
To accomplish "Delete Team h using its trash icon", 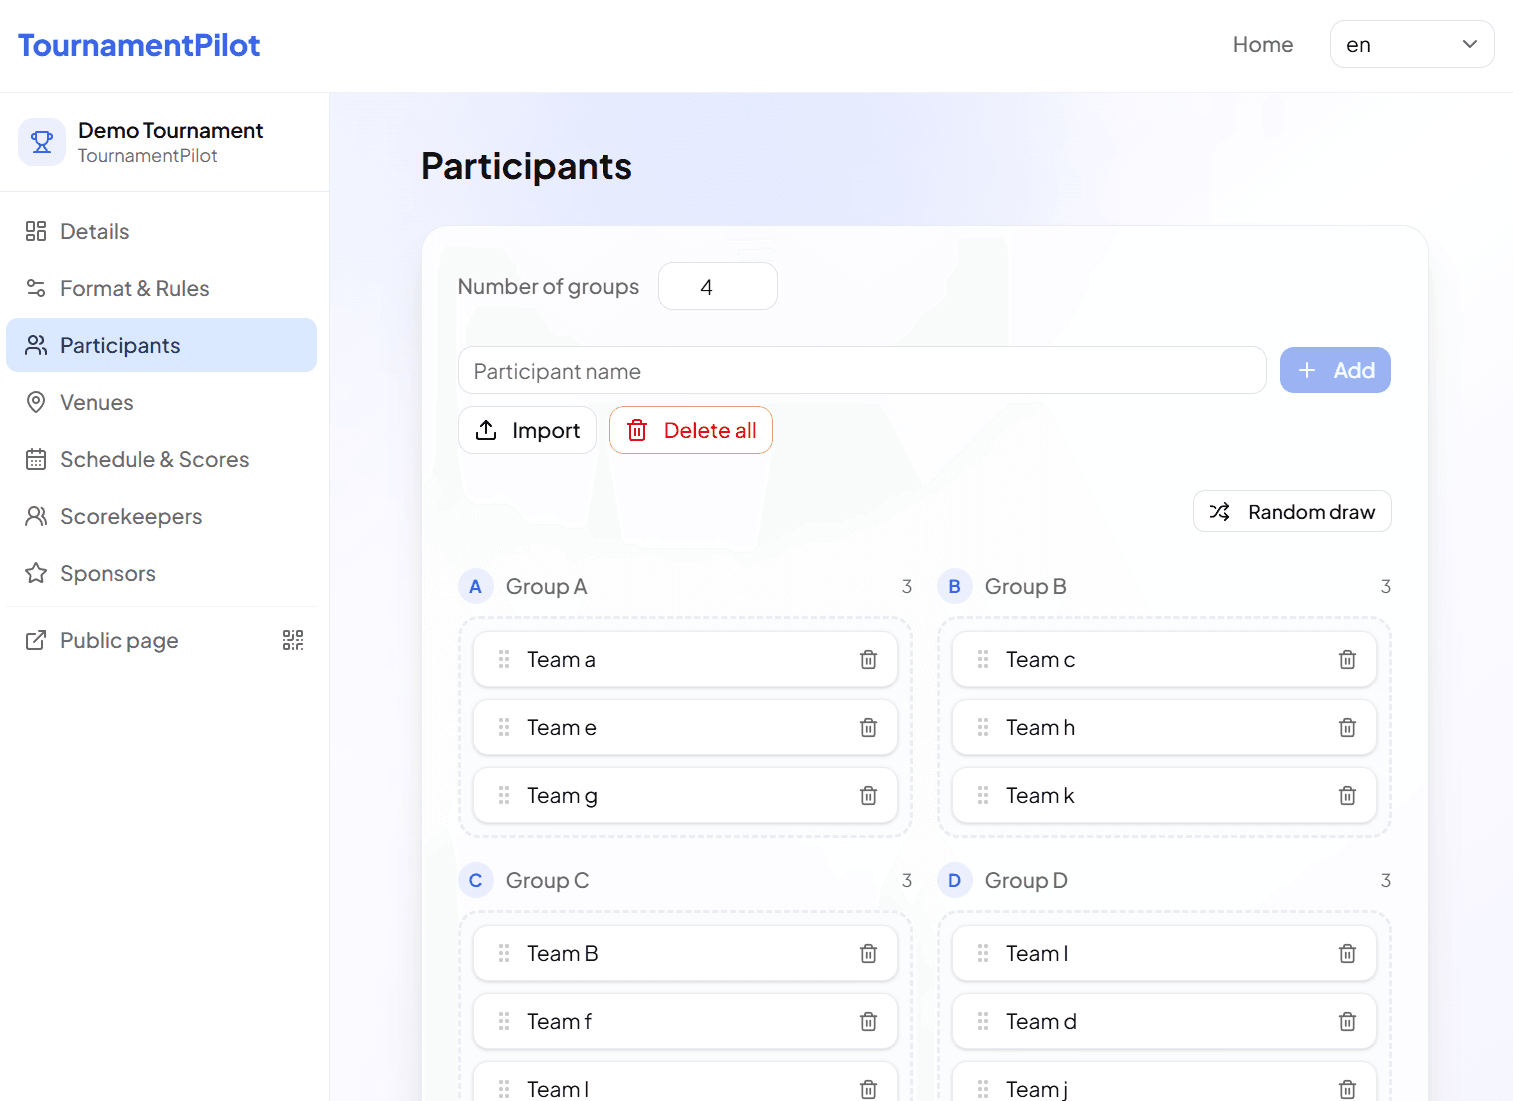I will point(1347,728).
